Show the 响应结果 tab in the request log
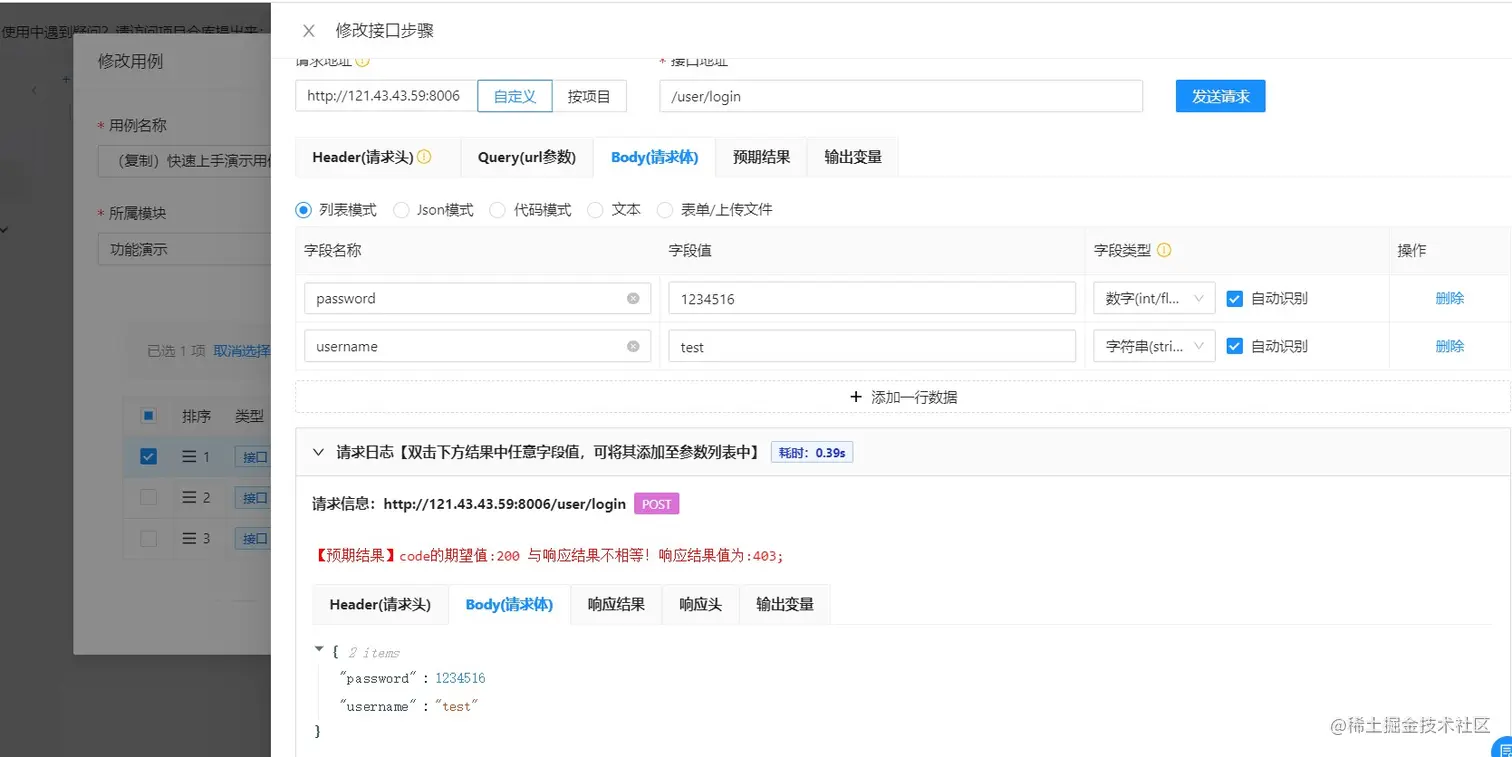This screenshot has height=757, width=1512. pyautogui.click(x=616, y=604)
